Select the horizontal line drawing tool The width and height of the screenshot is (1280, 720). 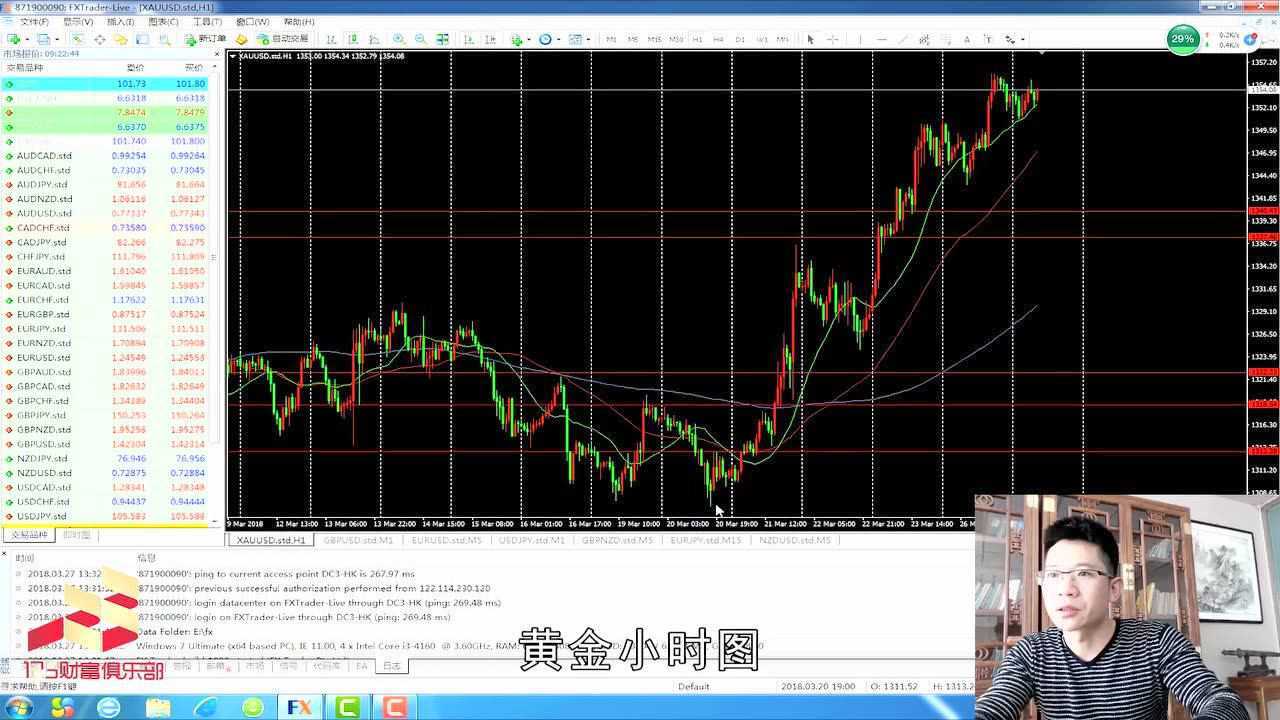[883, 39]
